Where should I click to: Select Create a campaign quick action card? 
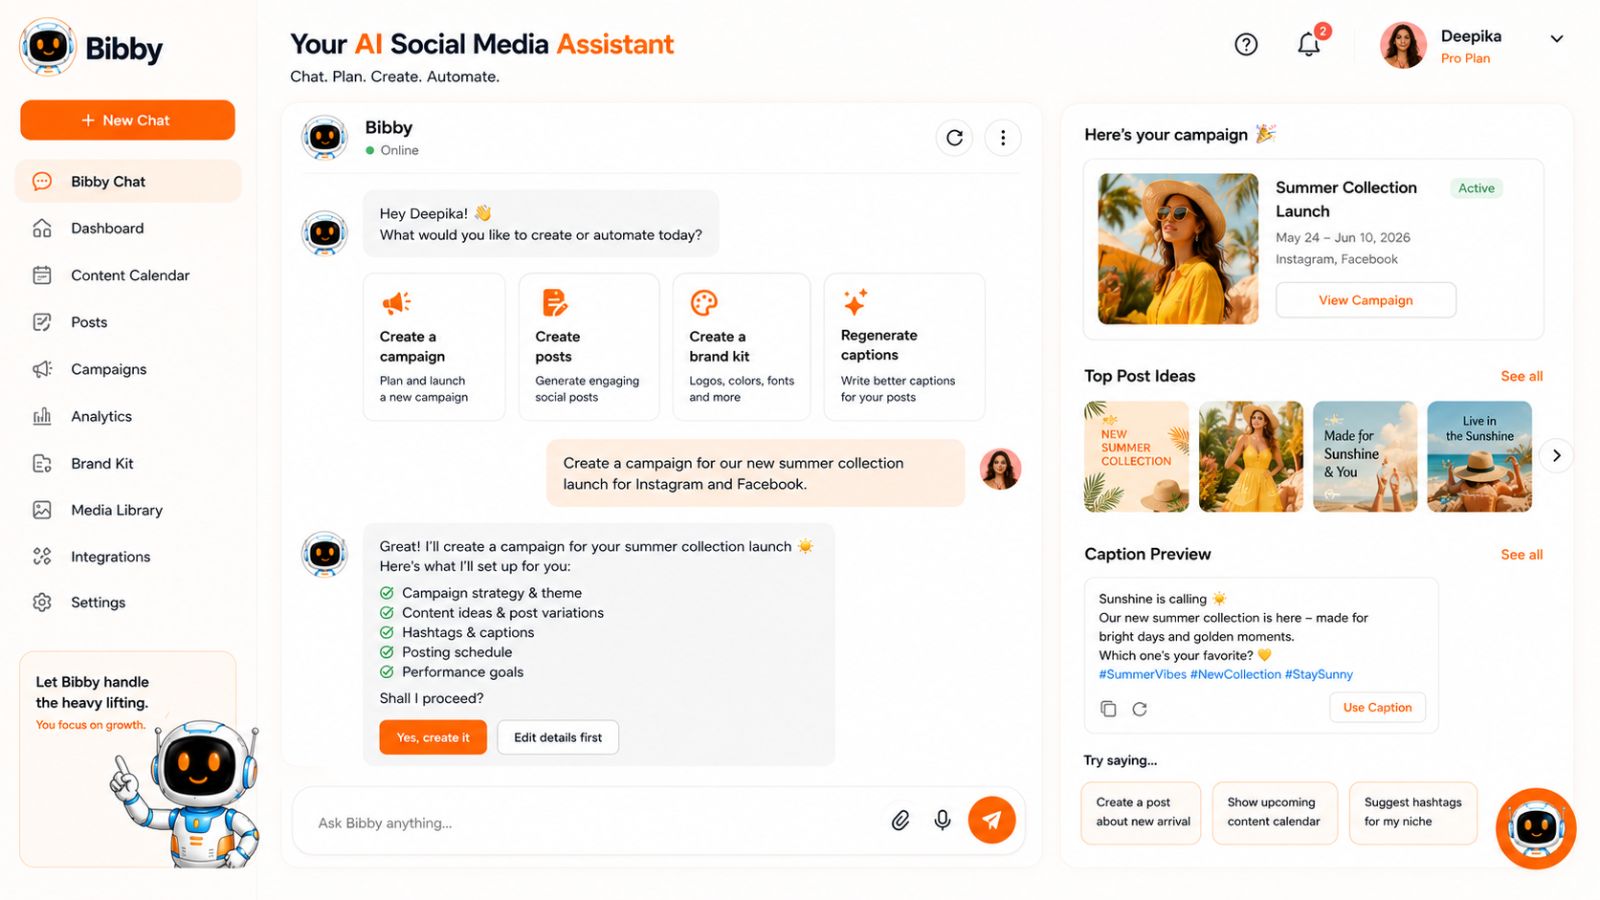coord(434,347)
